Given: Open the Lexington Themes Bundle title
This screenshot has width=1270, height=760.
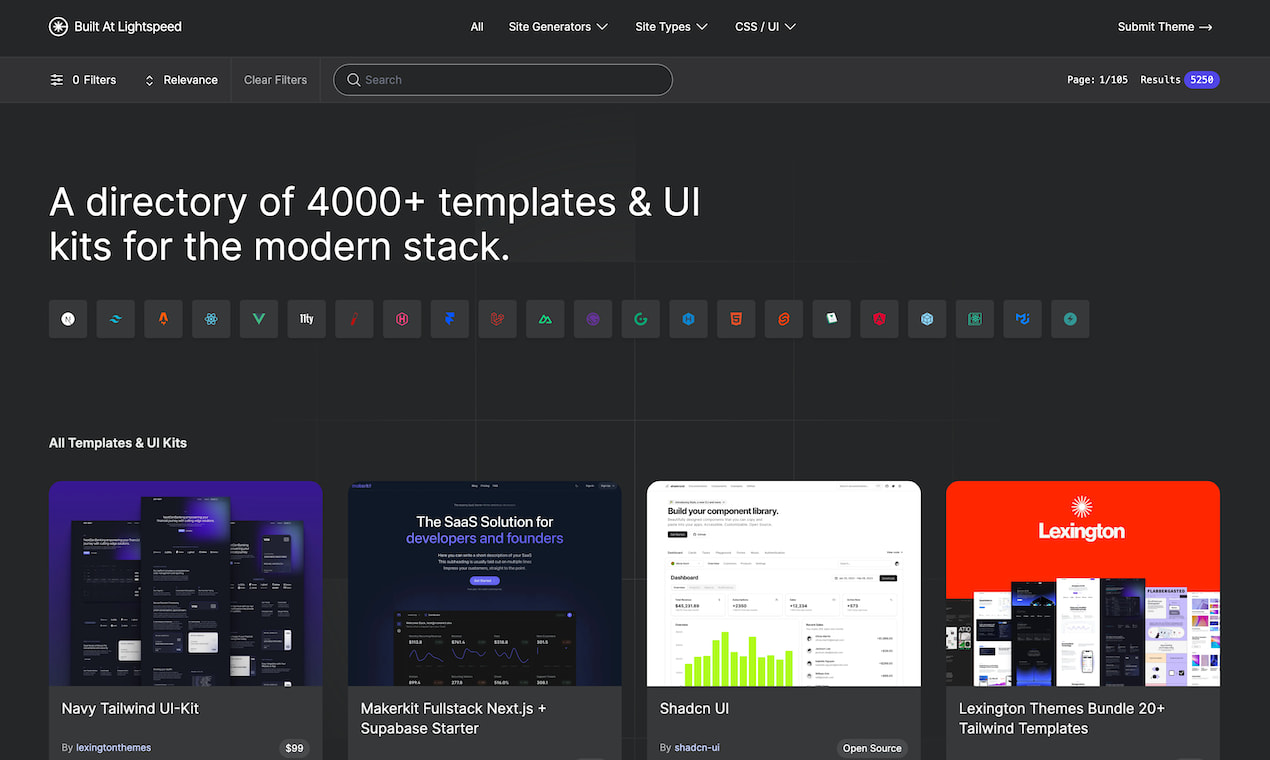Looking at the screenshot, I should [1062, 718].
